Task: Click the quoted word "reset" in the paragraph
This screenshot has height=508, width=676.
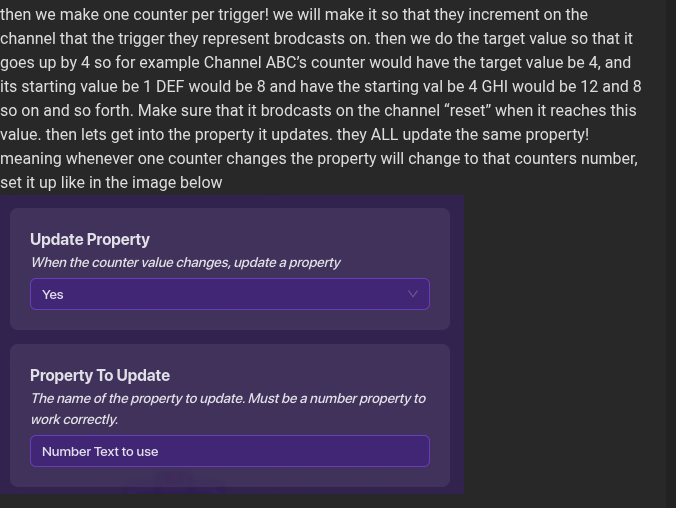Action: (x=468, y=110)
